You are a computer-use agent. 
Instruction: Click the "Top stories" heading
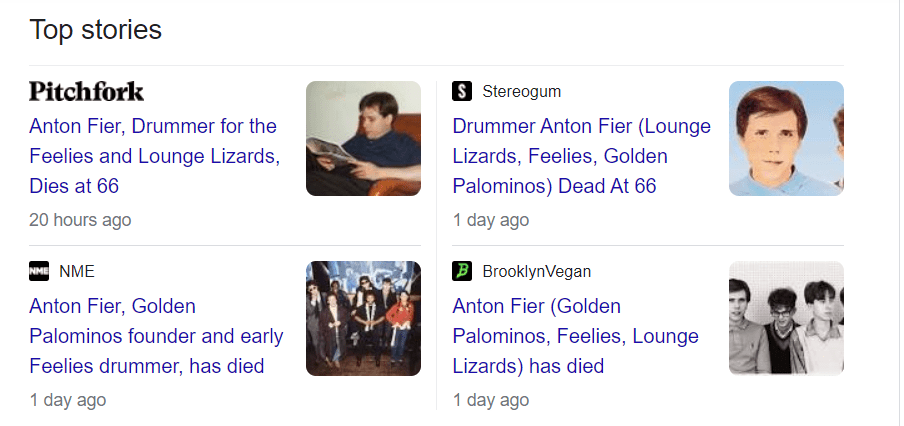tap(96, 30)
